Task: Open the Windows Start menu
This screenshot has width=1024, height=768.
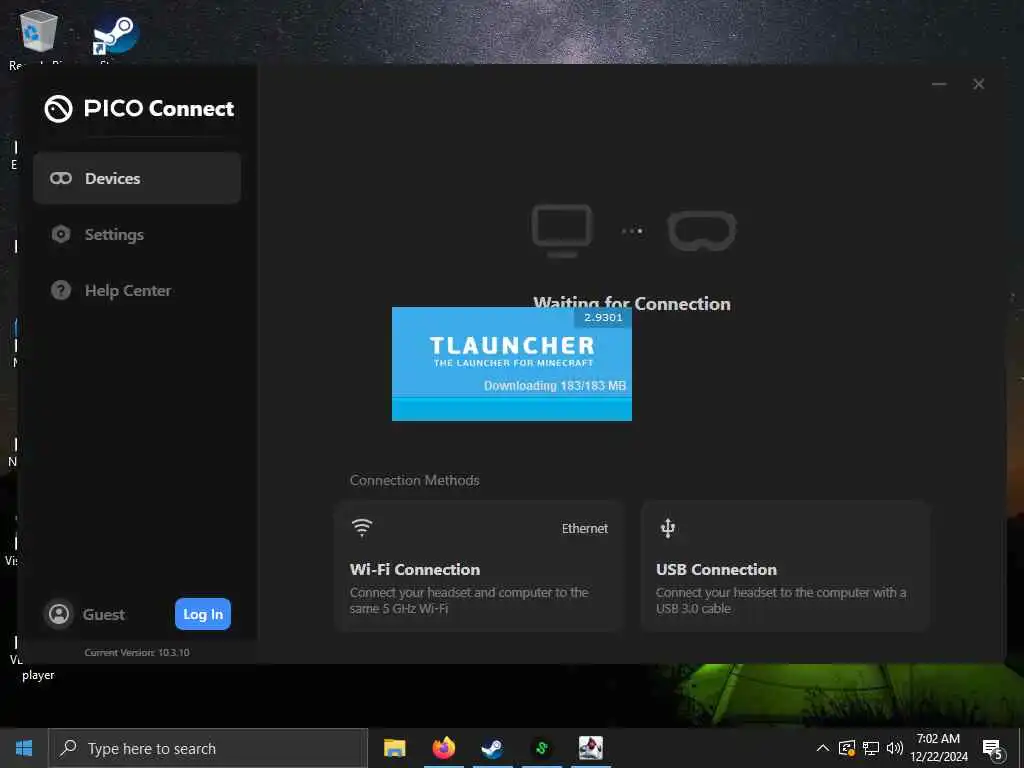Action: pos(24,748)
